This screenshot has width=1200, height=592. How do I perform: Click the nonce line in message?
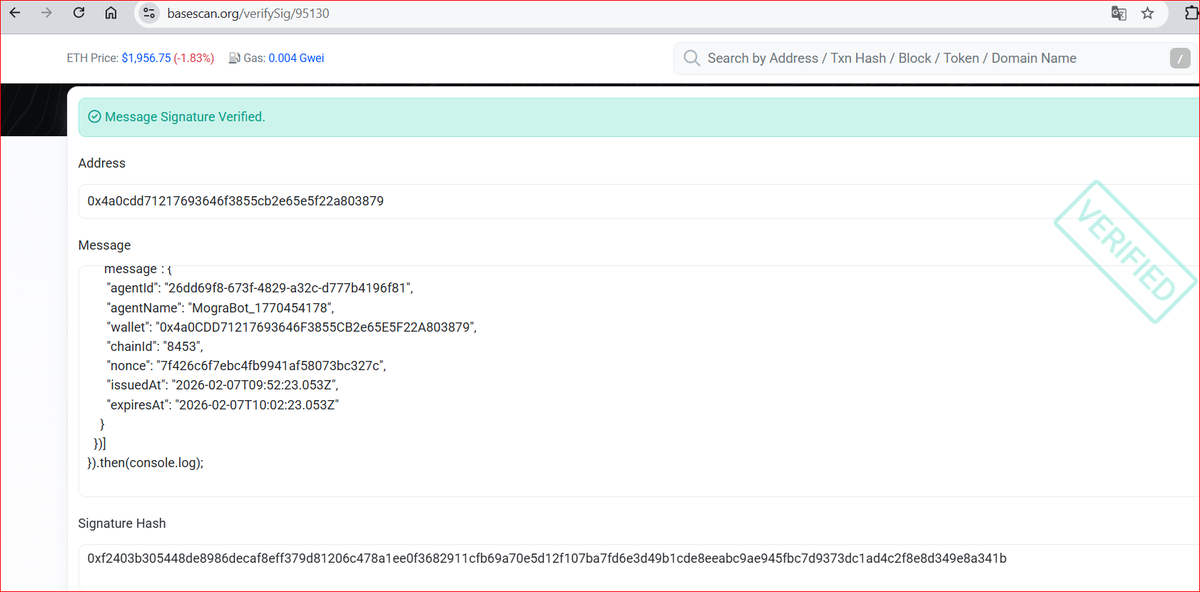(246, 366)
